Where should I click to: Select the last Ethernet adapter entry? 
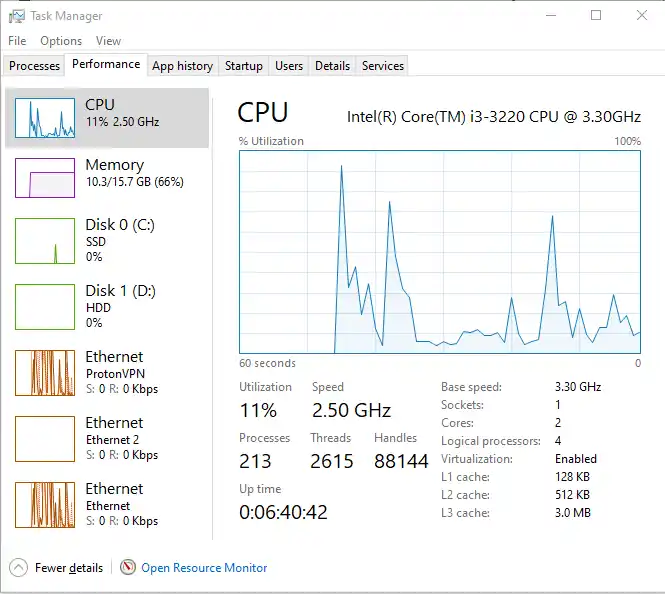(107, 505)
